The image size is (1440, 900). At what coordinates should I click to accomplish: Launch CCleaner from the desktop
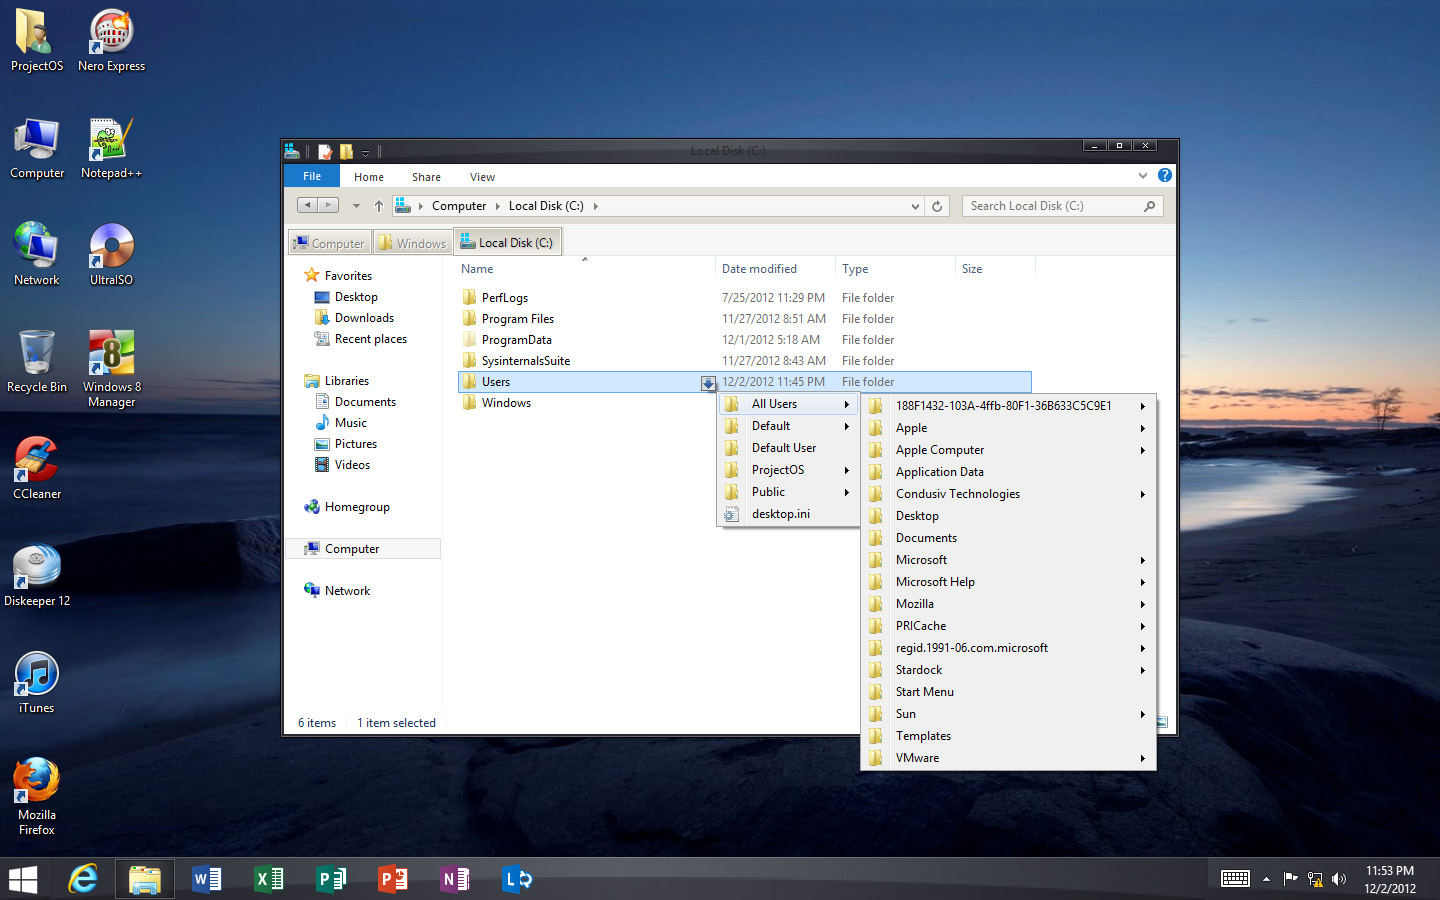coord(36,465)
